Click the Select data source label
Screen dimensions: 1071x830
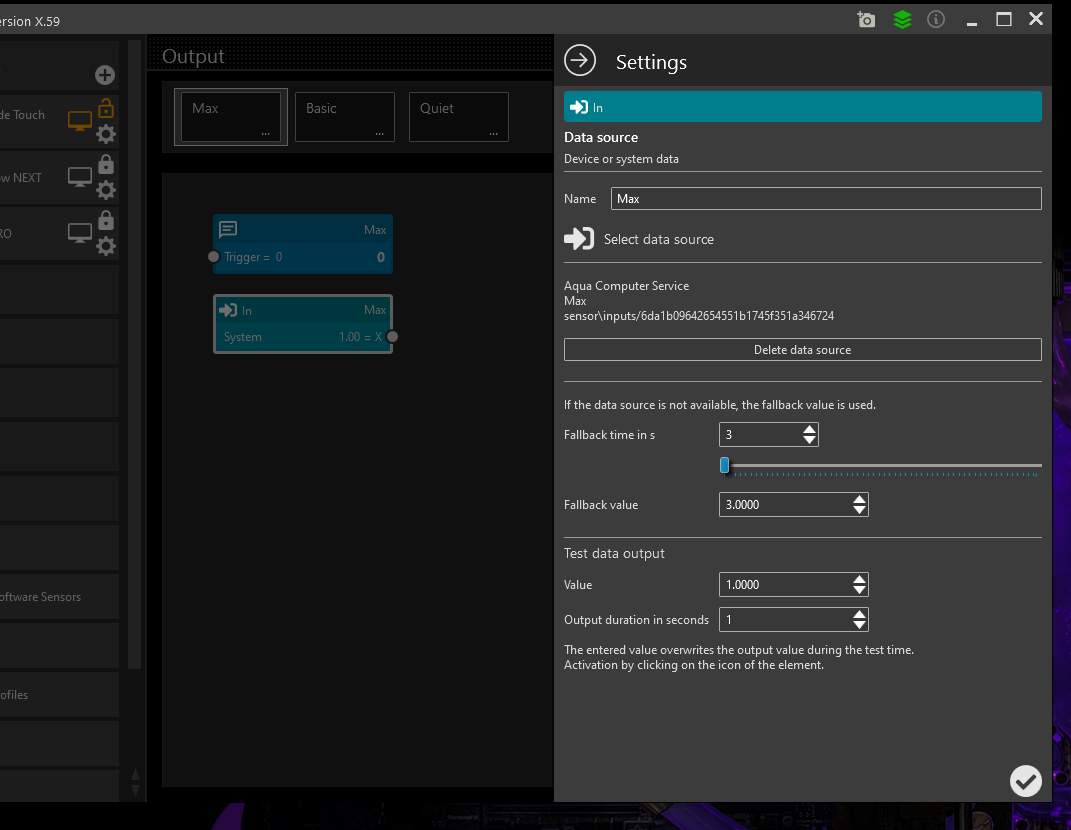[659, 240]
